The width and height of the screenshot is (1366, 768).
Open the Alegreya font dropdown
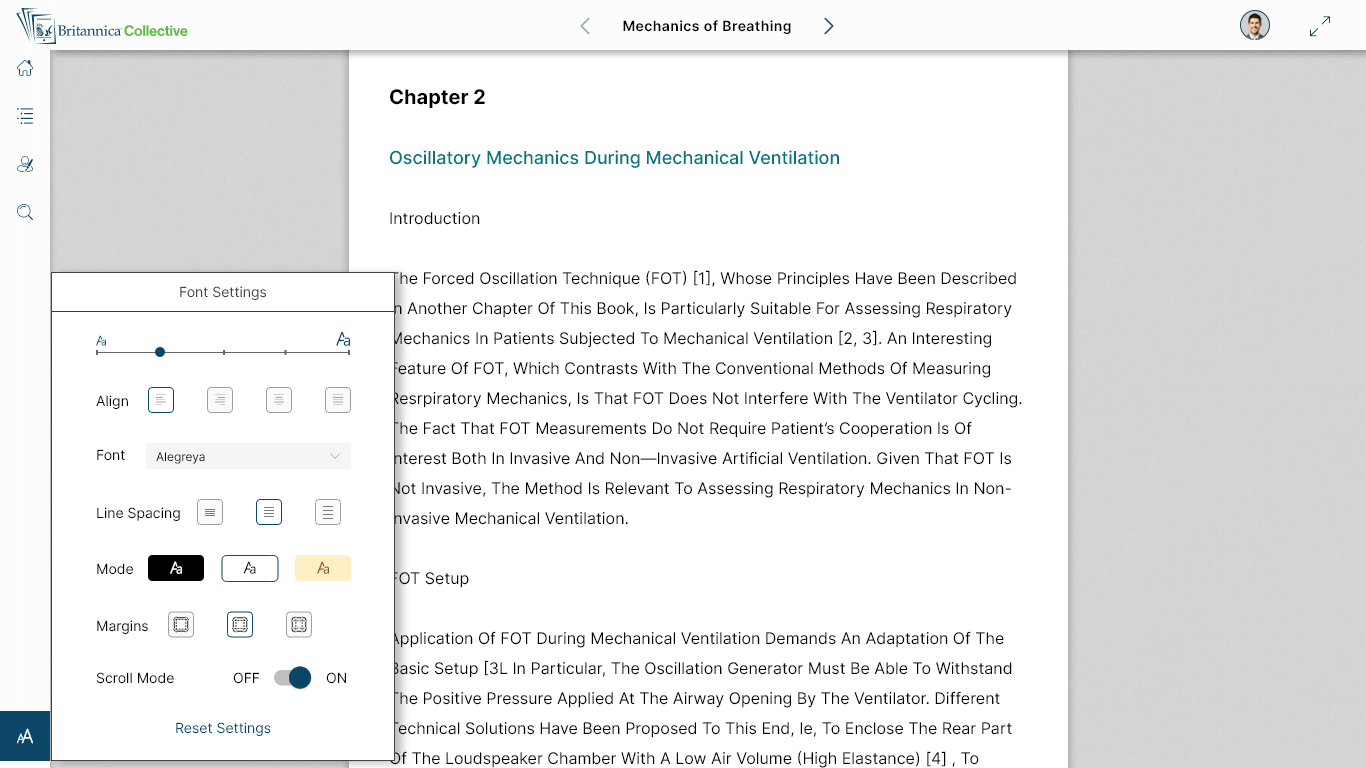pyautogui.click(x=248, y=456)
